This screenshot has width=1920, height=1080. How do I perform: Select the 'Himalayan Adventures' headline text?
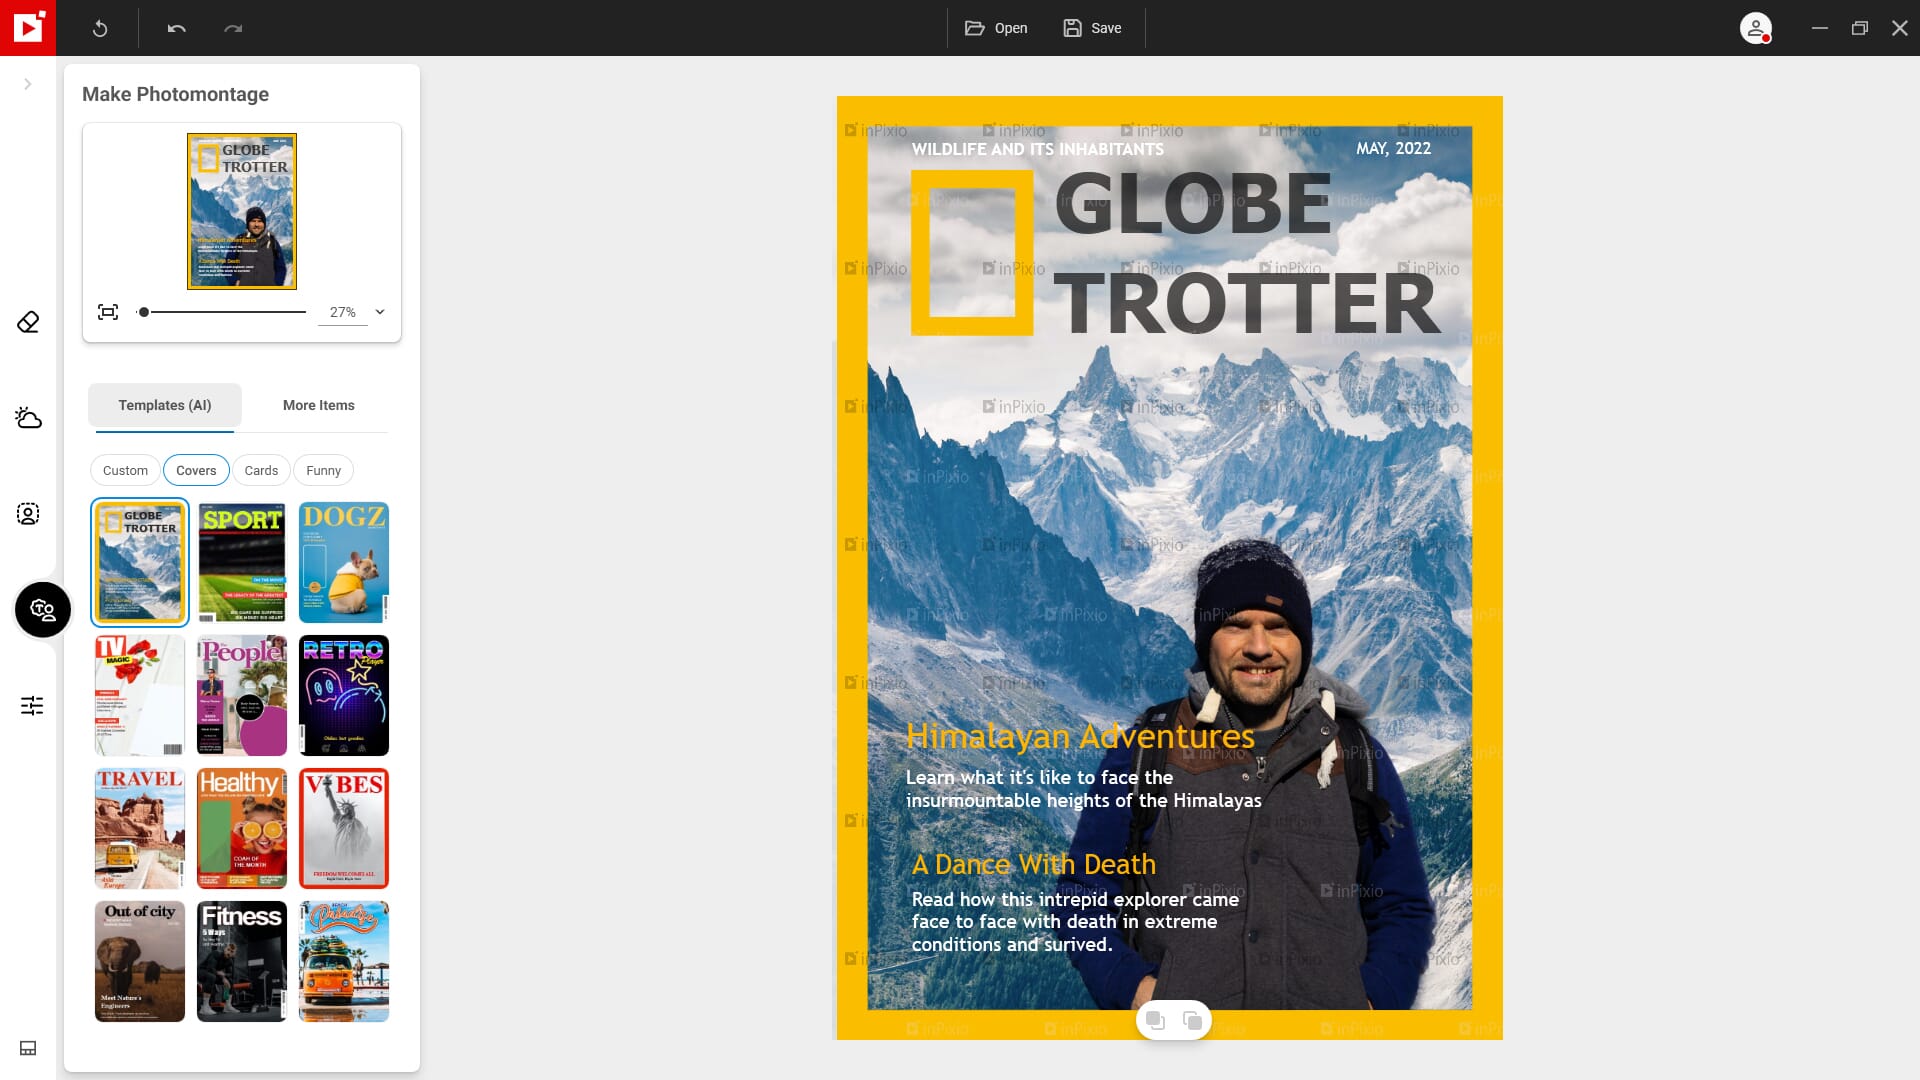point(1080,736)
